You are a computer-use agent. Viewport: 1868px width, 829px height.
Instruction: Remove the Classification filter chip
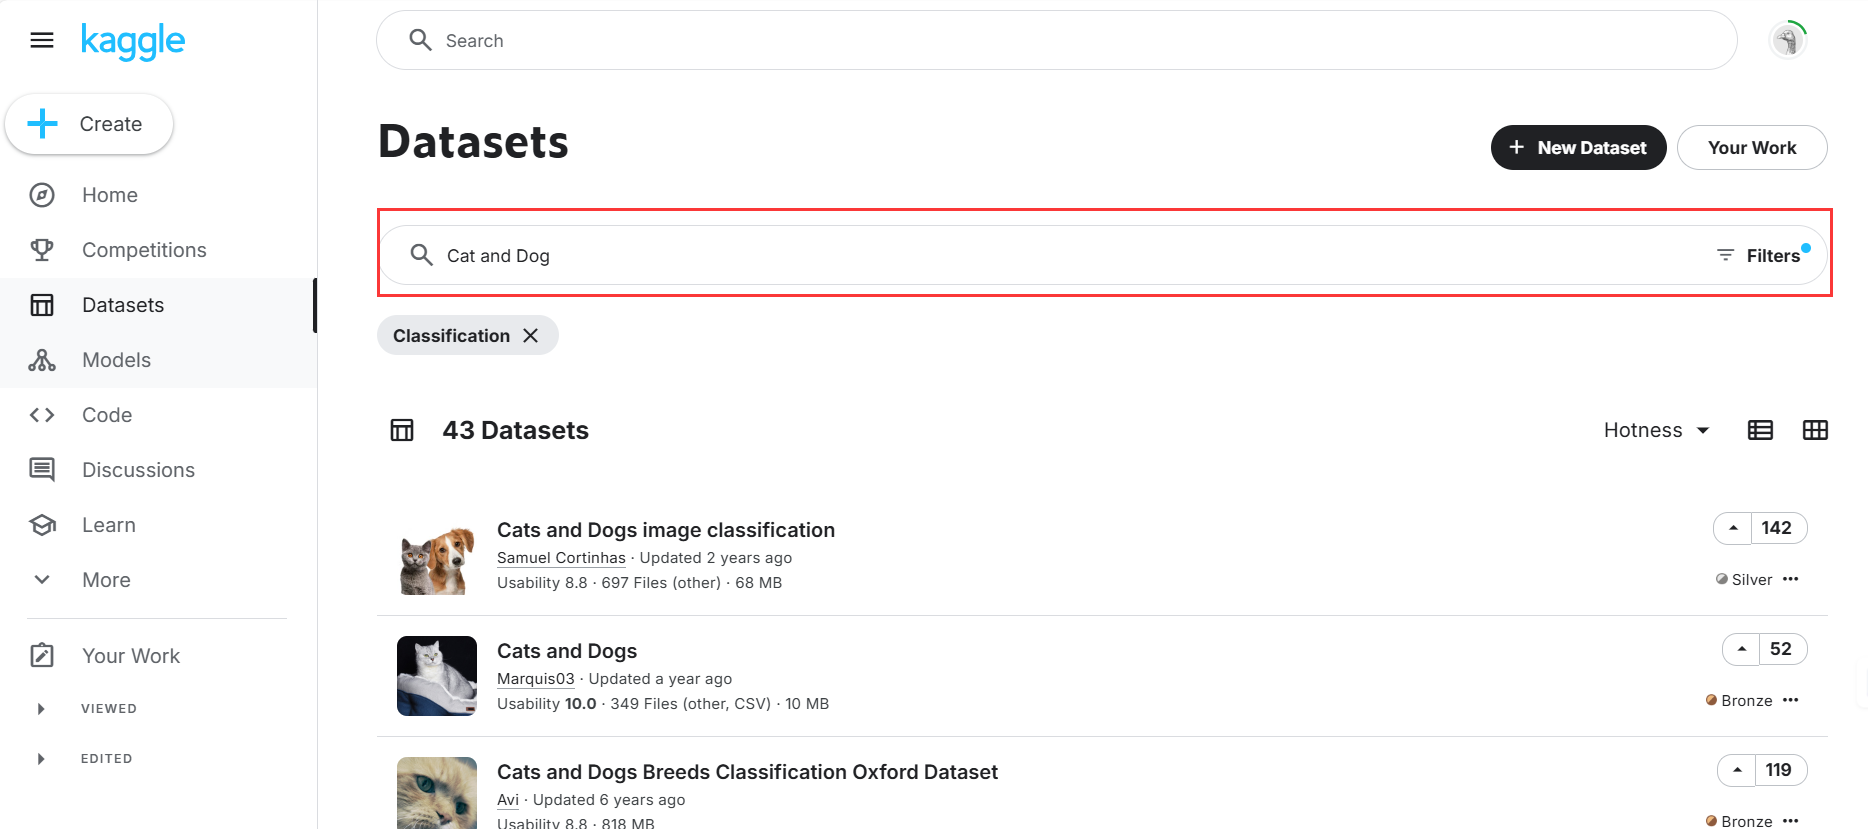[531, 336]
